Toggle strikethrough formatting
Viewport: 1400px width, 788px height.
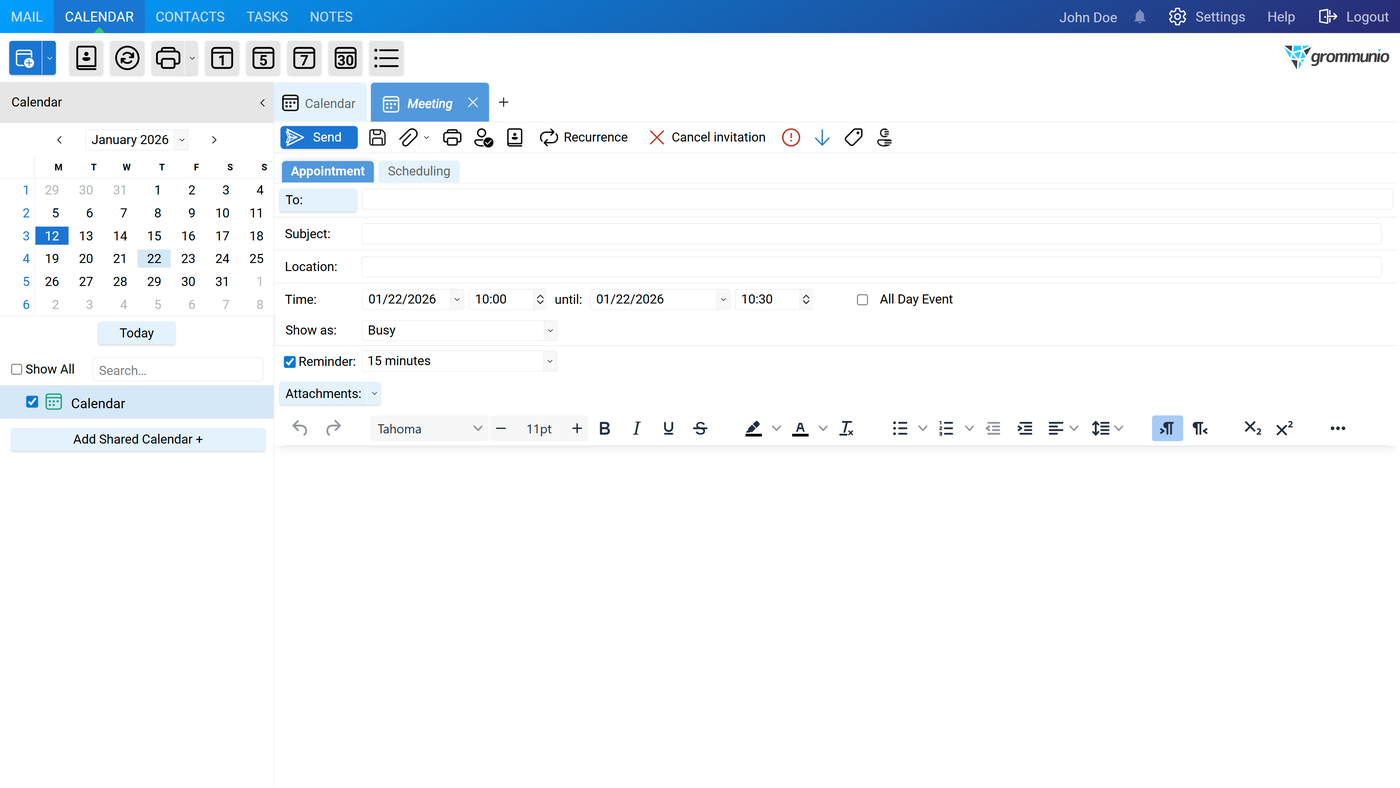coord(700,428)
